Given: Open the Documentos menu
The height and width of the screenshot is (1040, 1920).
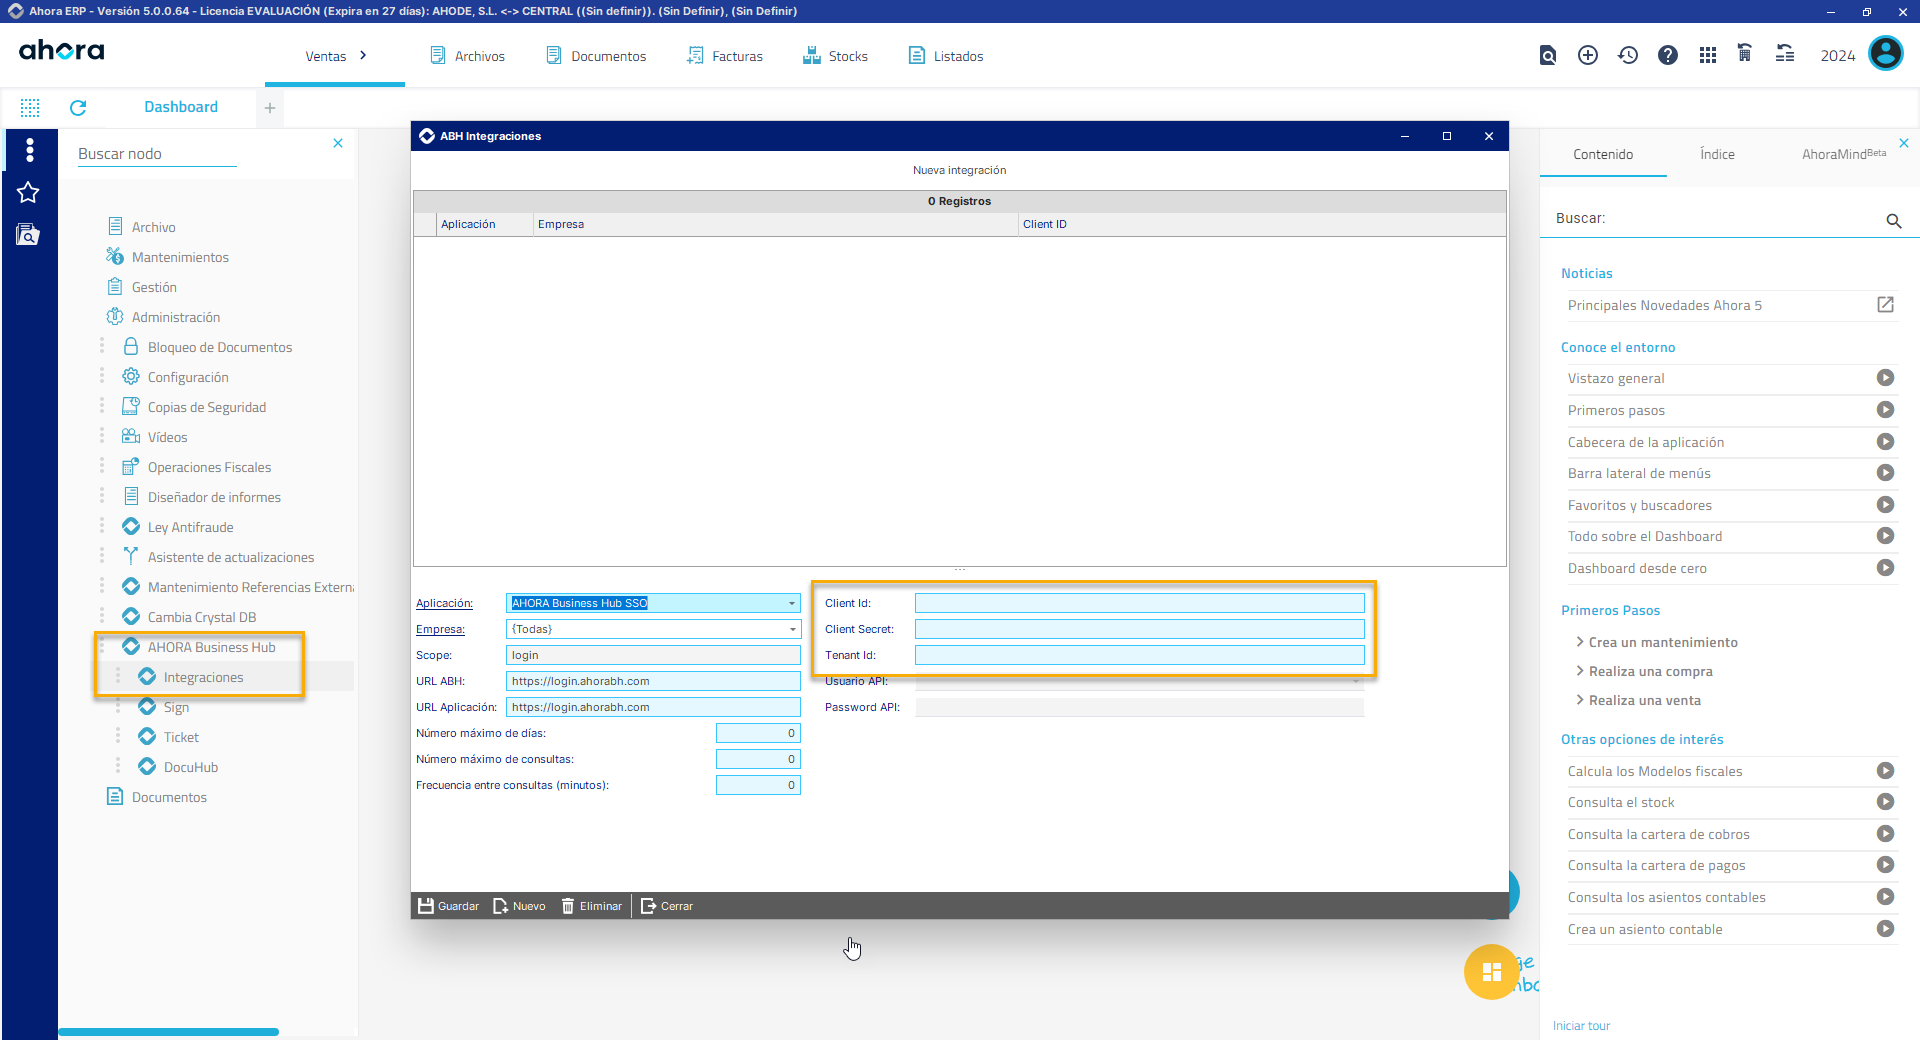Looking at the screenshot, I should (597, 56).
